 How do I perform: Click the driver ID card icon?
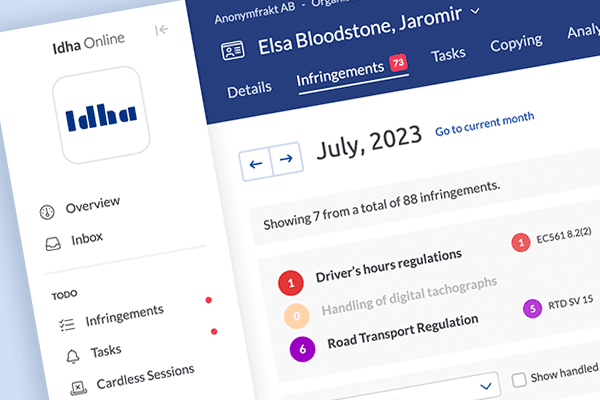click(x=232, y=51)
